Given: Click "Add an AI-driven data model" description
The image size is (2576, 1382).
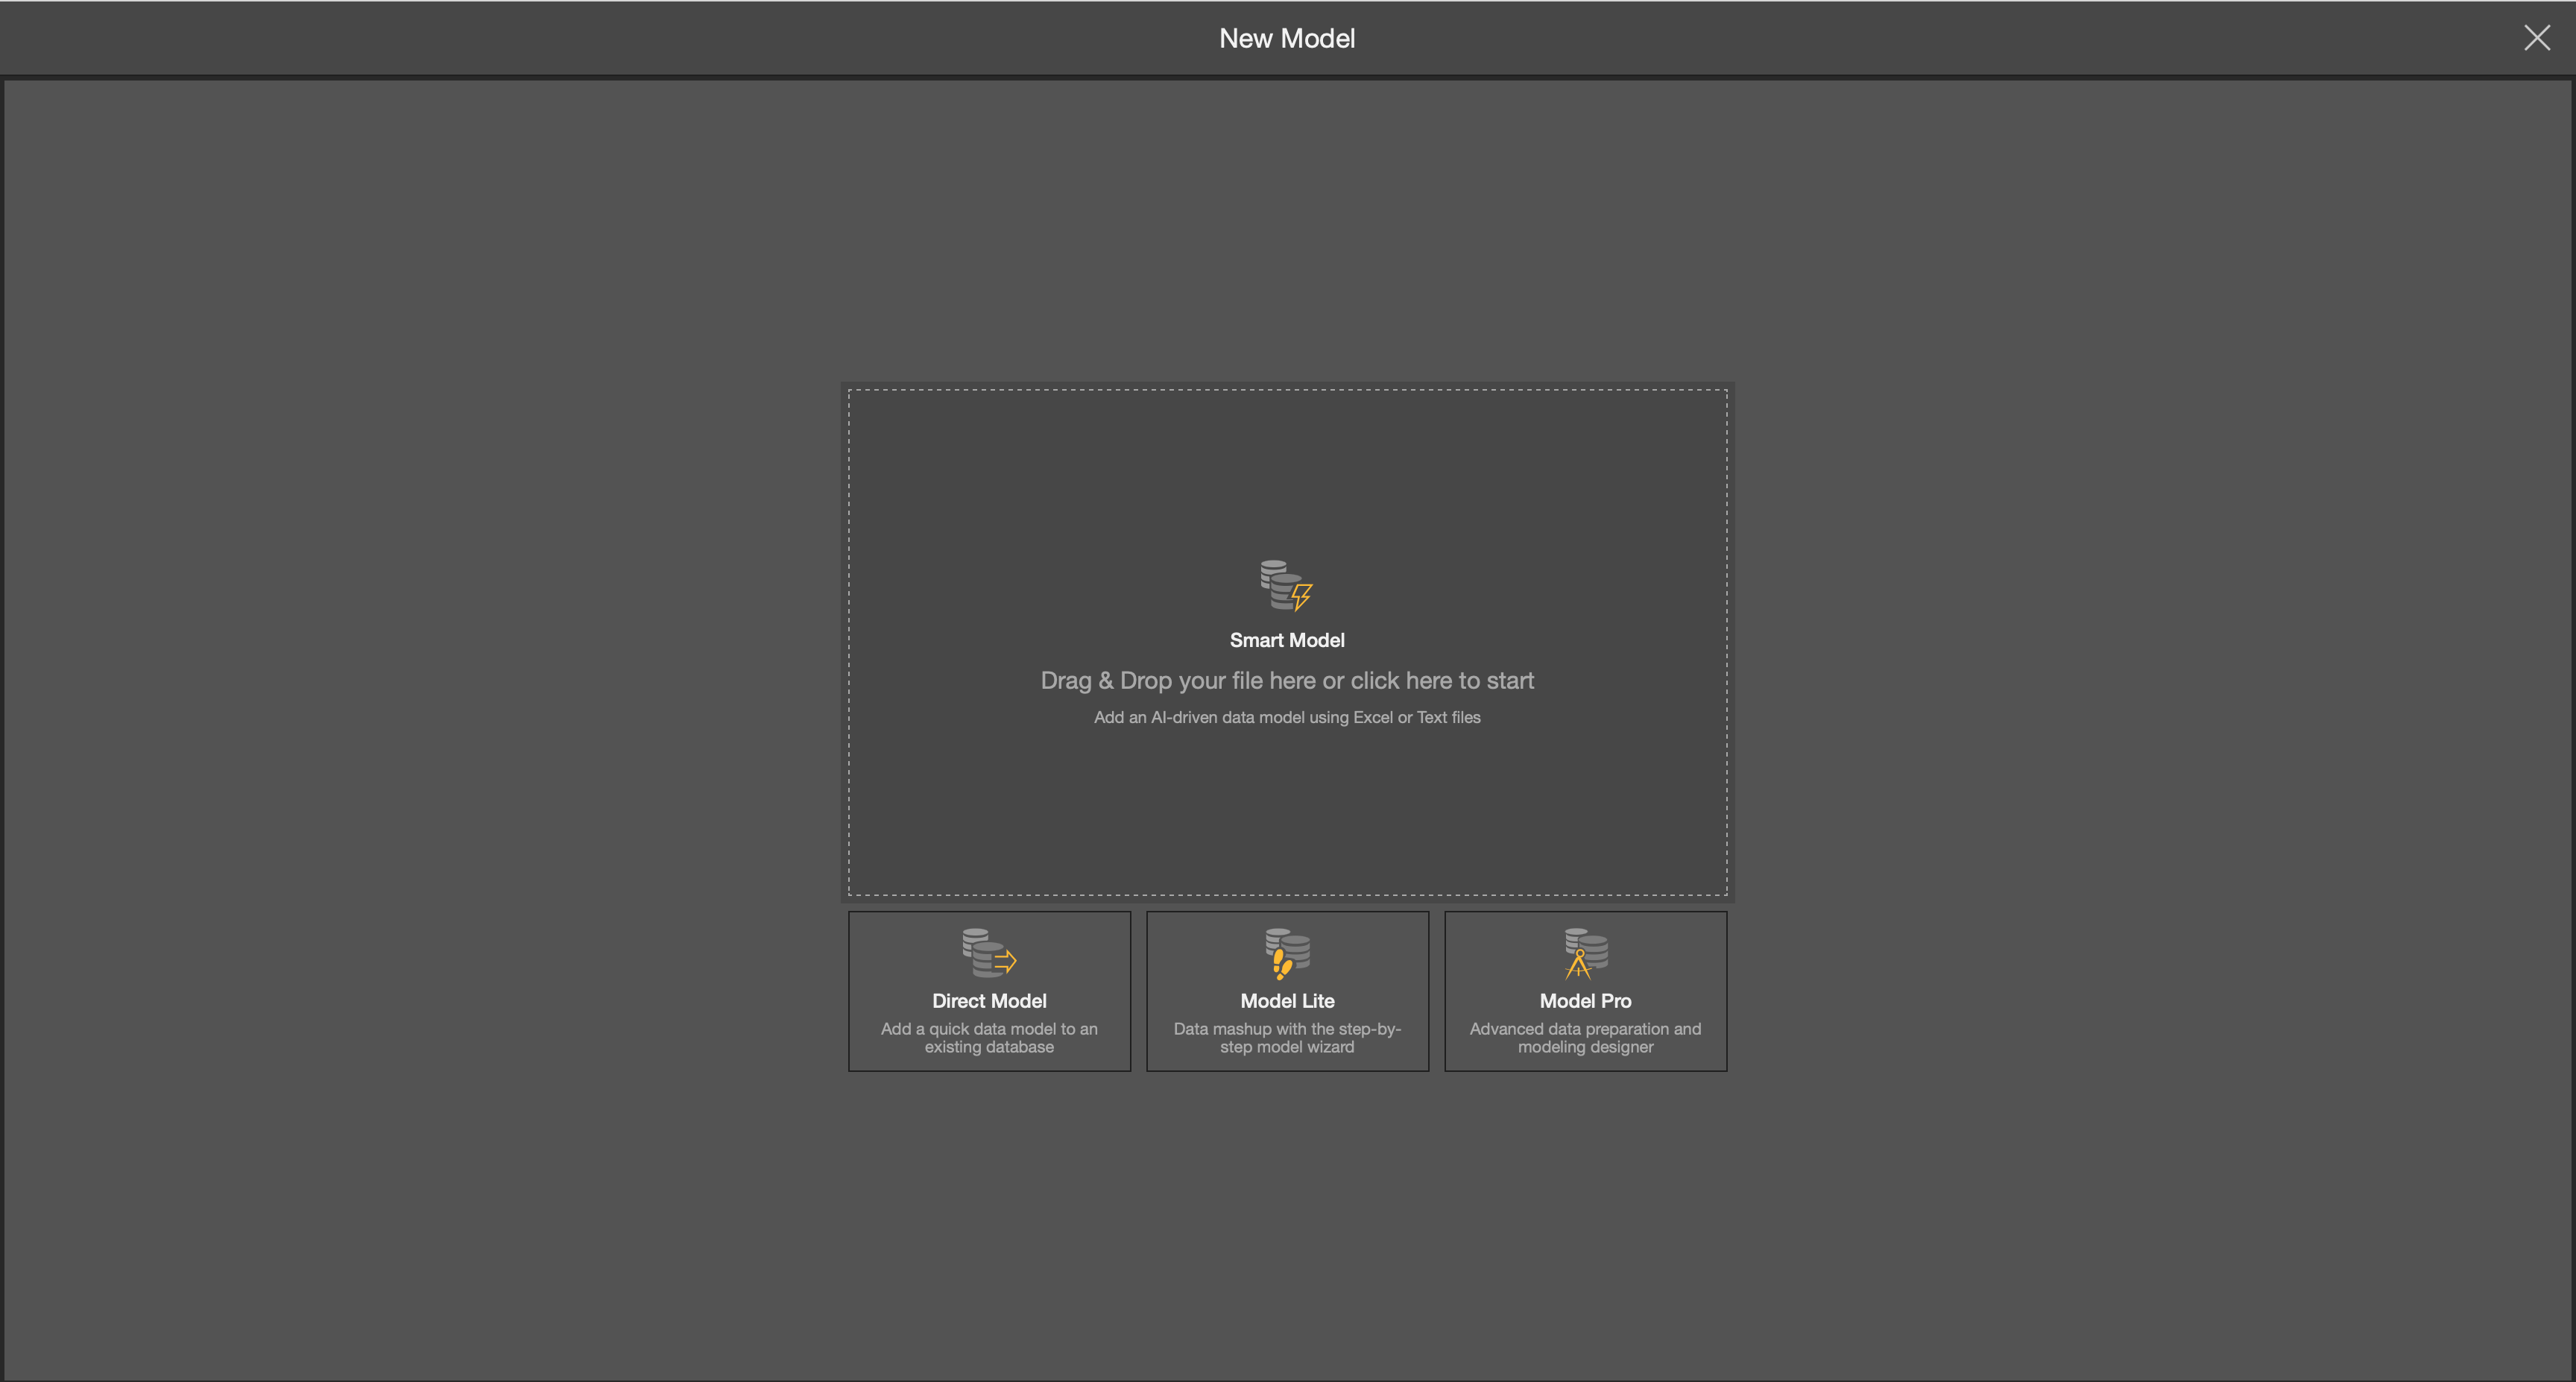Looking at the screenshot, I should (1287, 717).
